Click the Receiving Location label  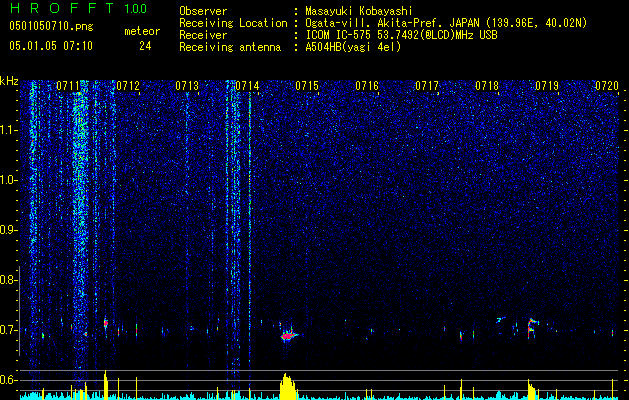pyautogui.click(x=233, y=23)
